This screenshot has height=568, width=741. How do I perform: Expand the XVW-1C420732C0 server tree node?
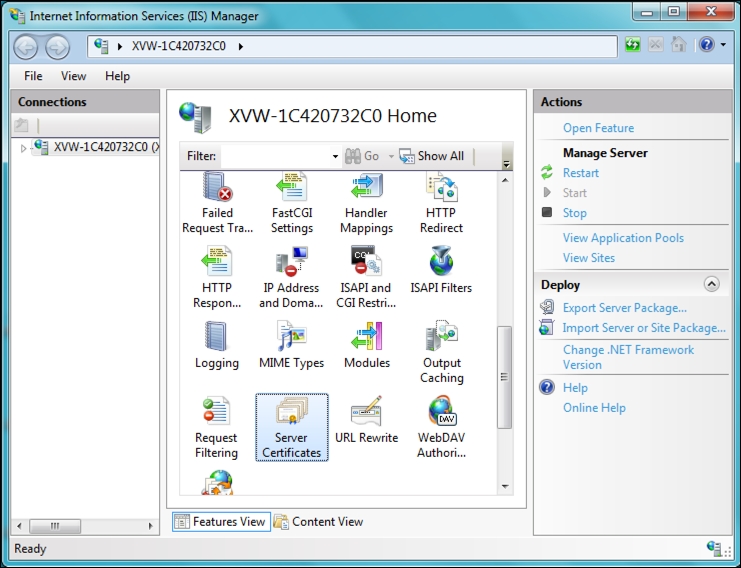tap(24, 148)
